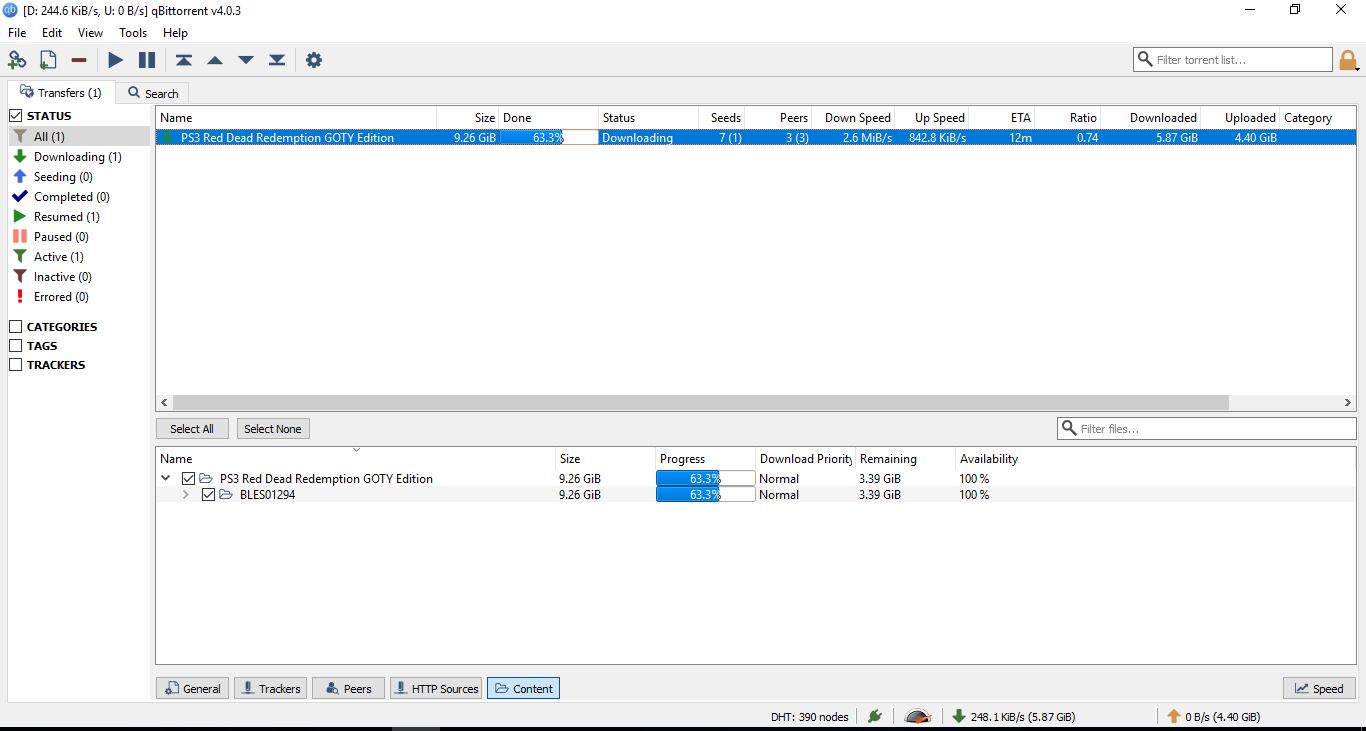Click the Filter torrent list search field

[x=1233, y=60]
